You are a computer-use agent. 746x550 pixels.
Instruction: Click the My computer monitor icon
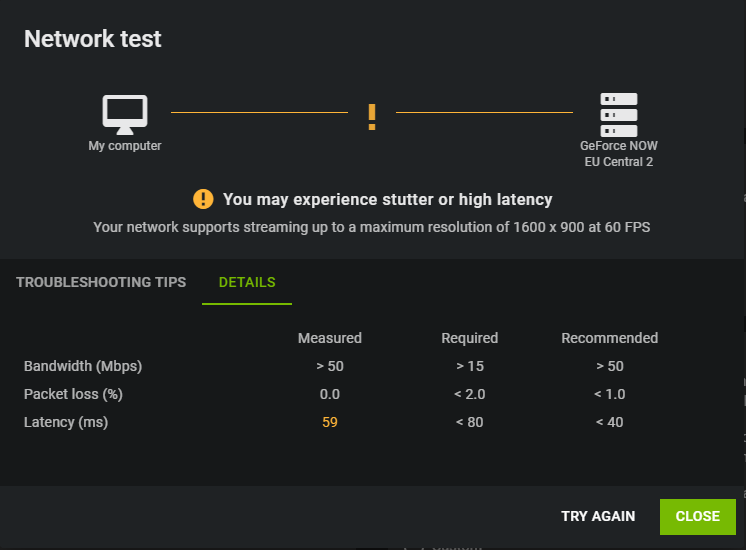pyautogui.click(x=125, y=115)
